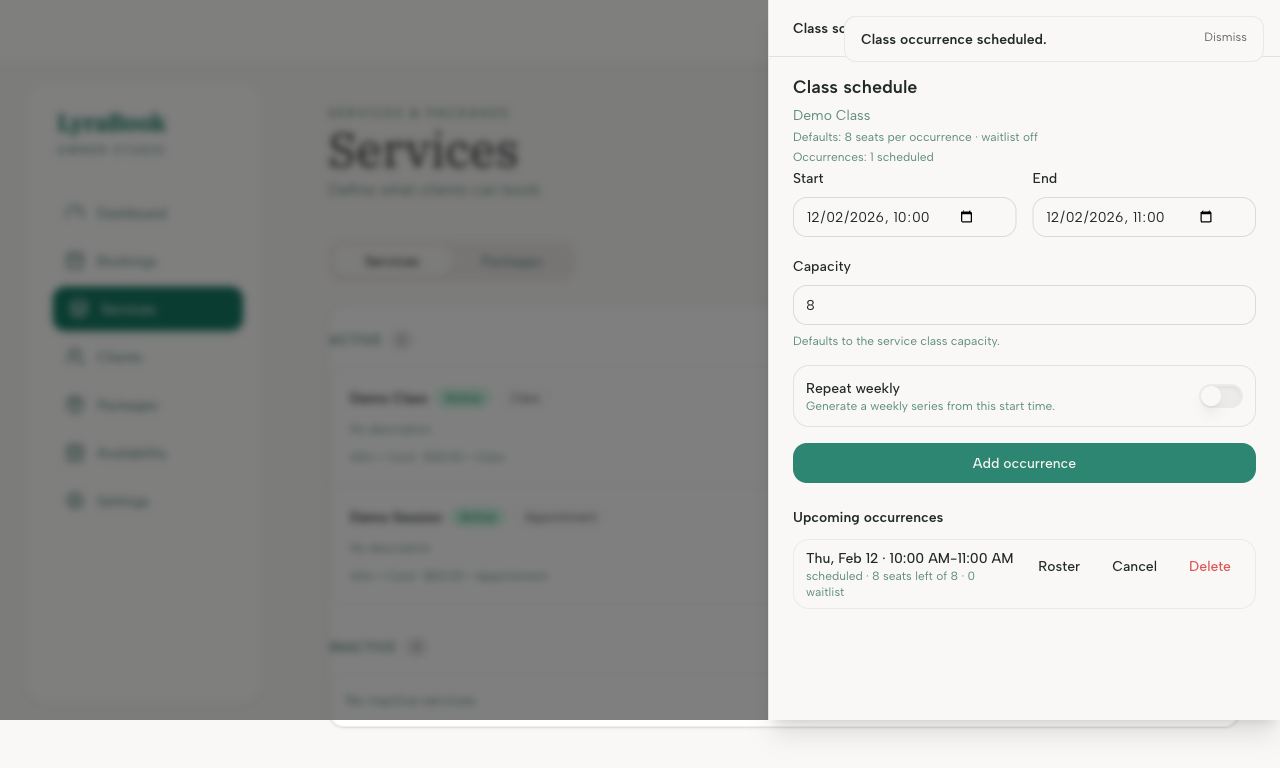
Task: Cancel the Thu, Feb 12 occurrence
Action: [1134, 566]
